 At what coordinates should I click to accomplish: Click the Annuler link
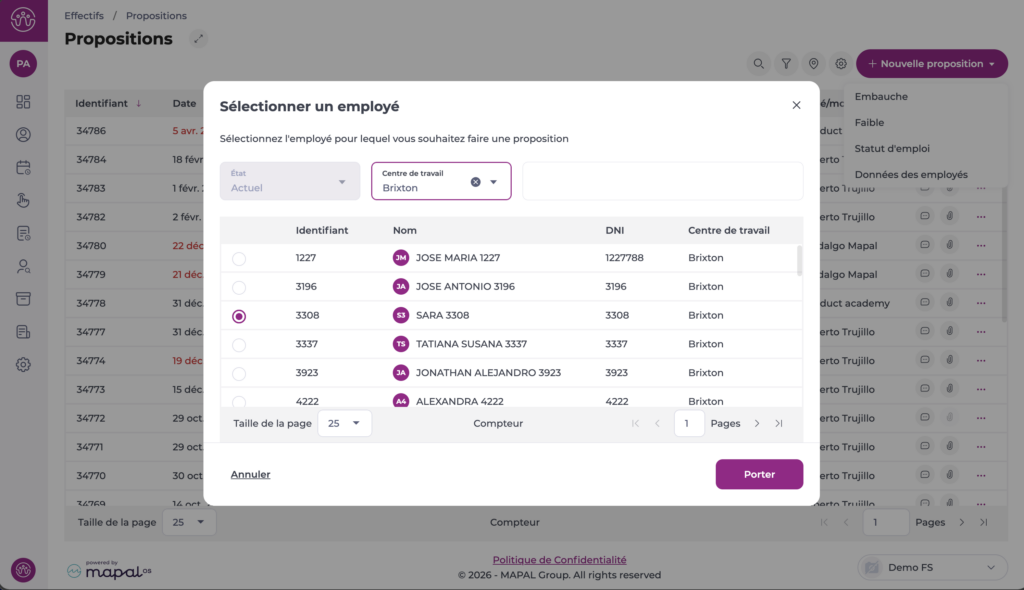coord(250,474)
